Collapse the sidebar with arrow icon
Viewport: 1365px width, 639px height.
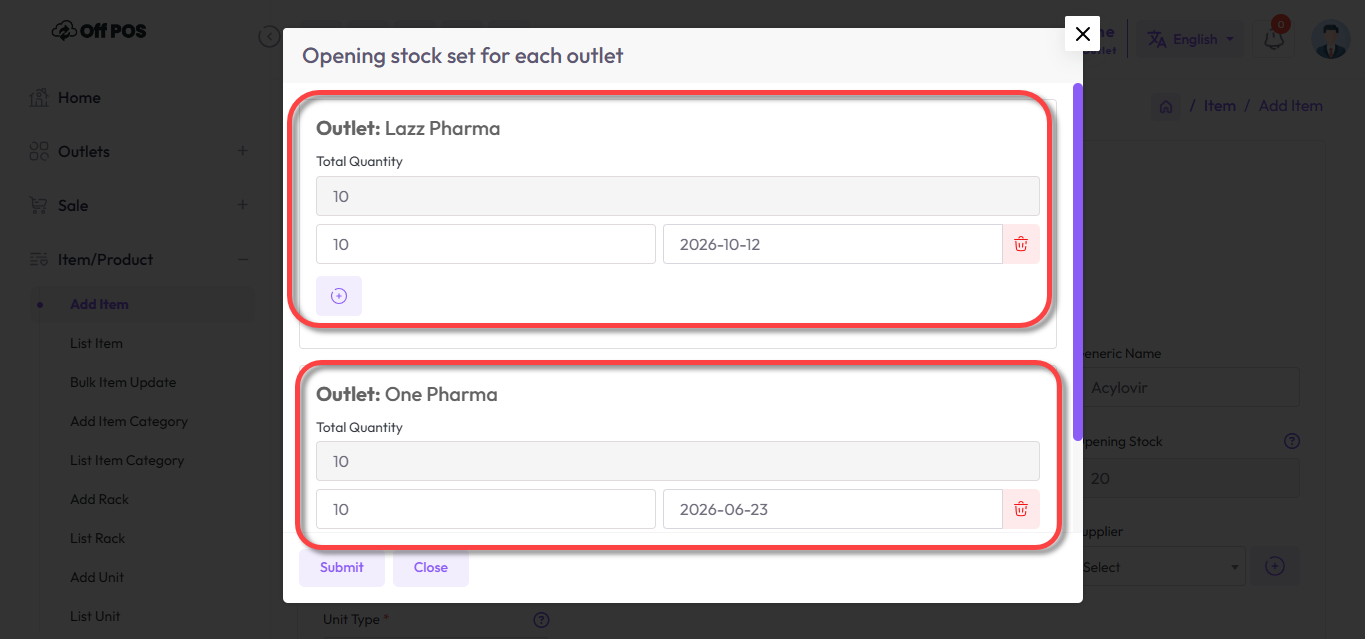click(269, 37)
